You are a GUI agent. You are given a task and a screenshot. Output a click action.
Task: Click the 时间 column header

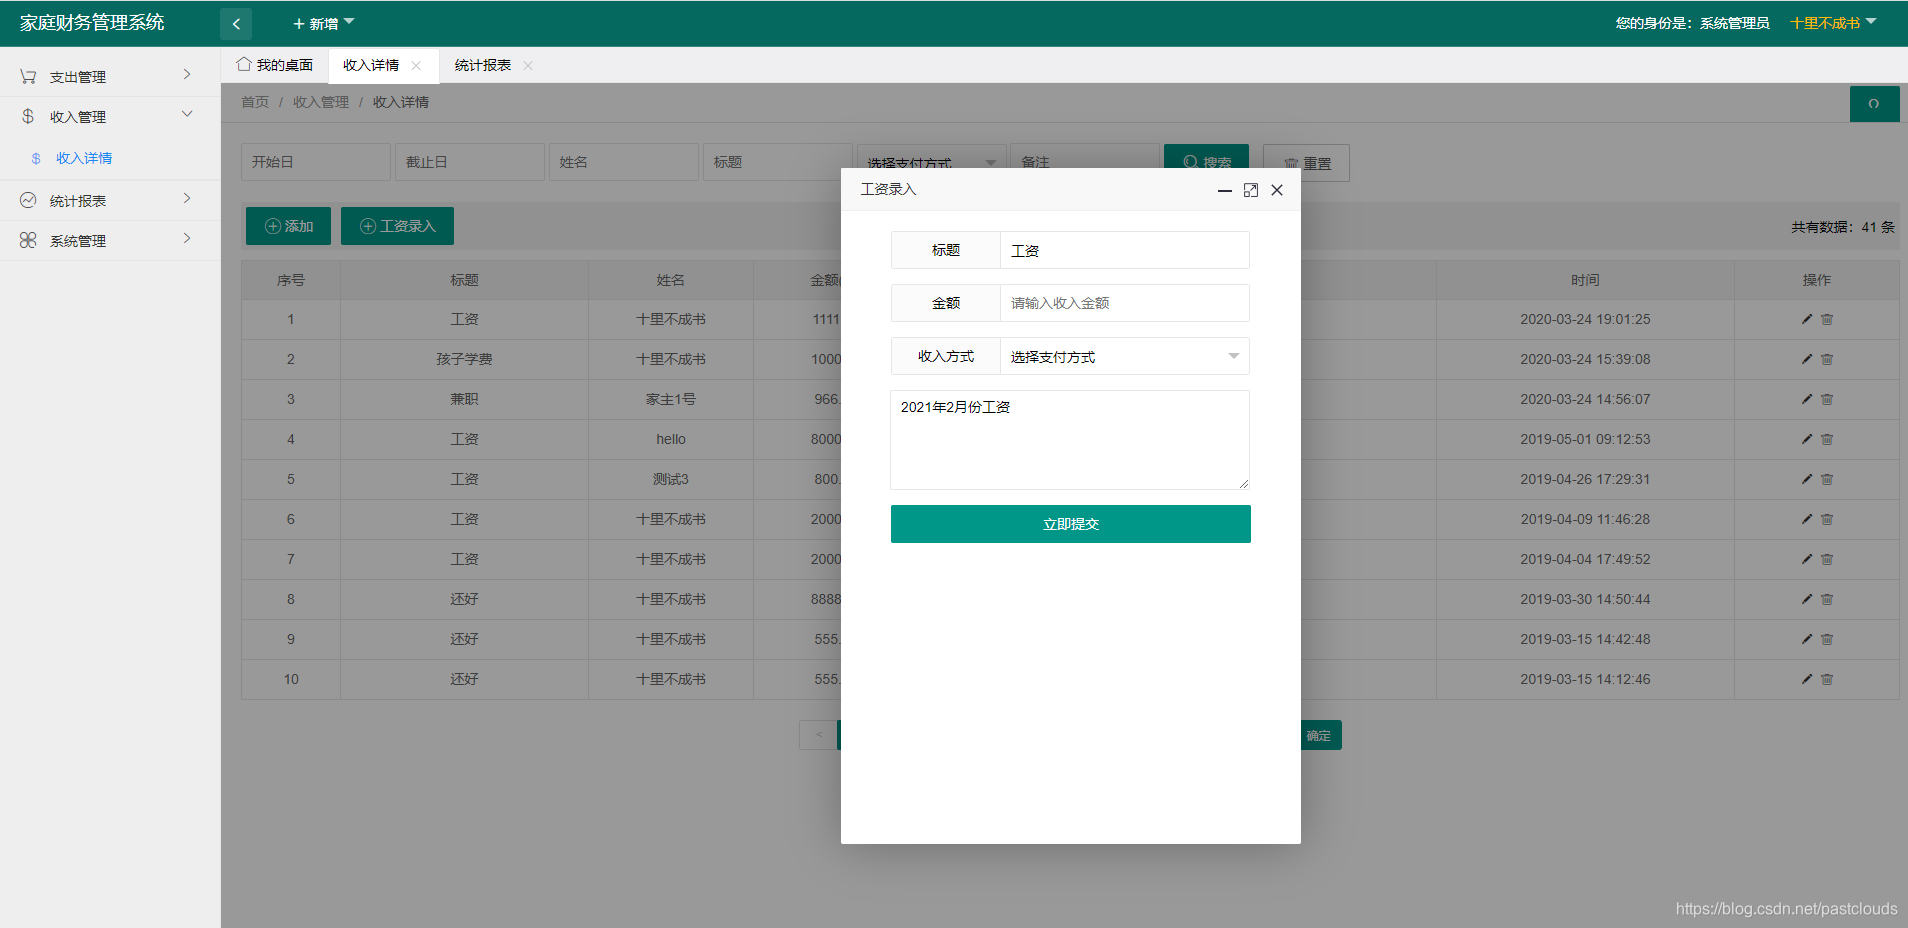[x=1585, y=280]
